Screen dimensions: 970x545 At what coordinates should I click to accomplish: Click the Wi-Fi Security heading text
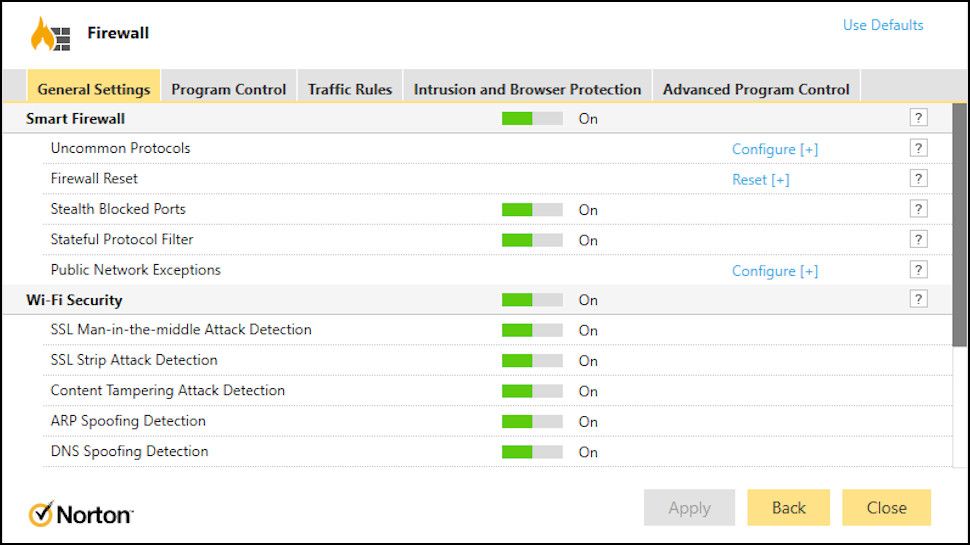[x=74, y=300]
